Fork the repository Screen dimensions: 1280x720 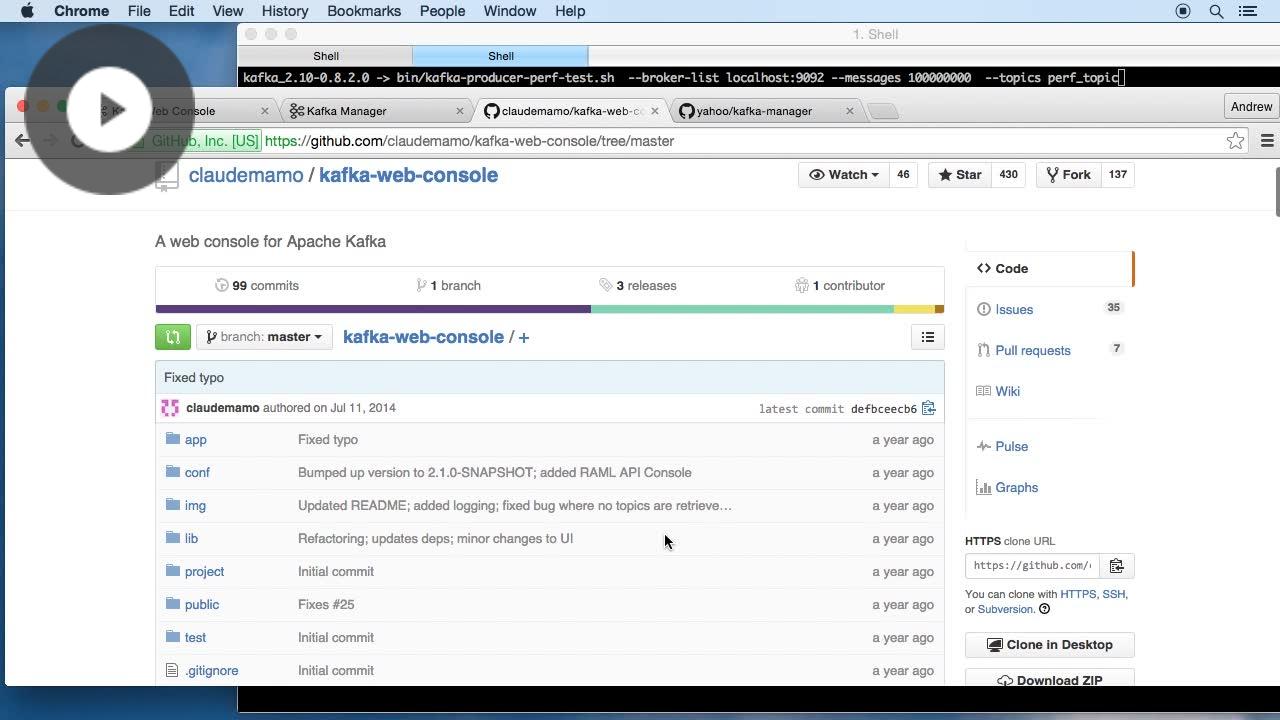(x=1069, y=175)
